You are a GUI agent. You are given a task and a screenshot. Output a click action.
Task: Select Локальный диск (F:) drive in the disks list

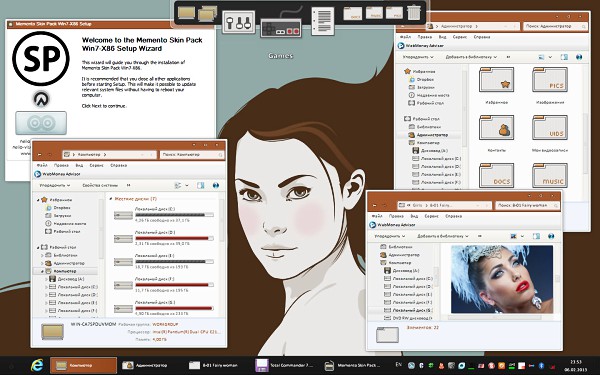pyautogui.click(x=164, y=285)
